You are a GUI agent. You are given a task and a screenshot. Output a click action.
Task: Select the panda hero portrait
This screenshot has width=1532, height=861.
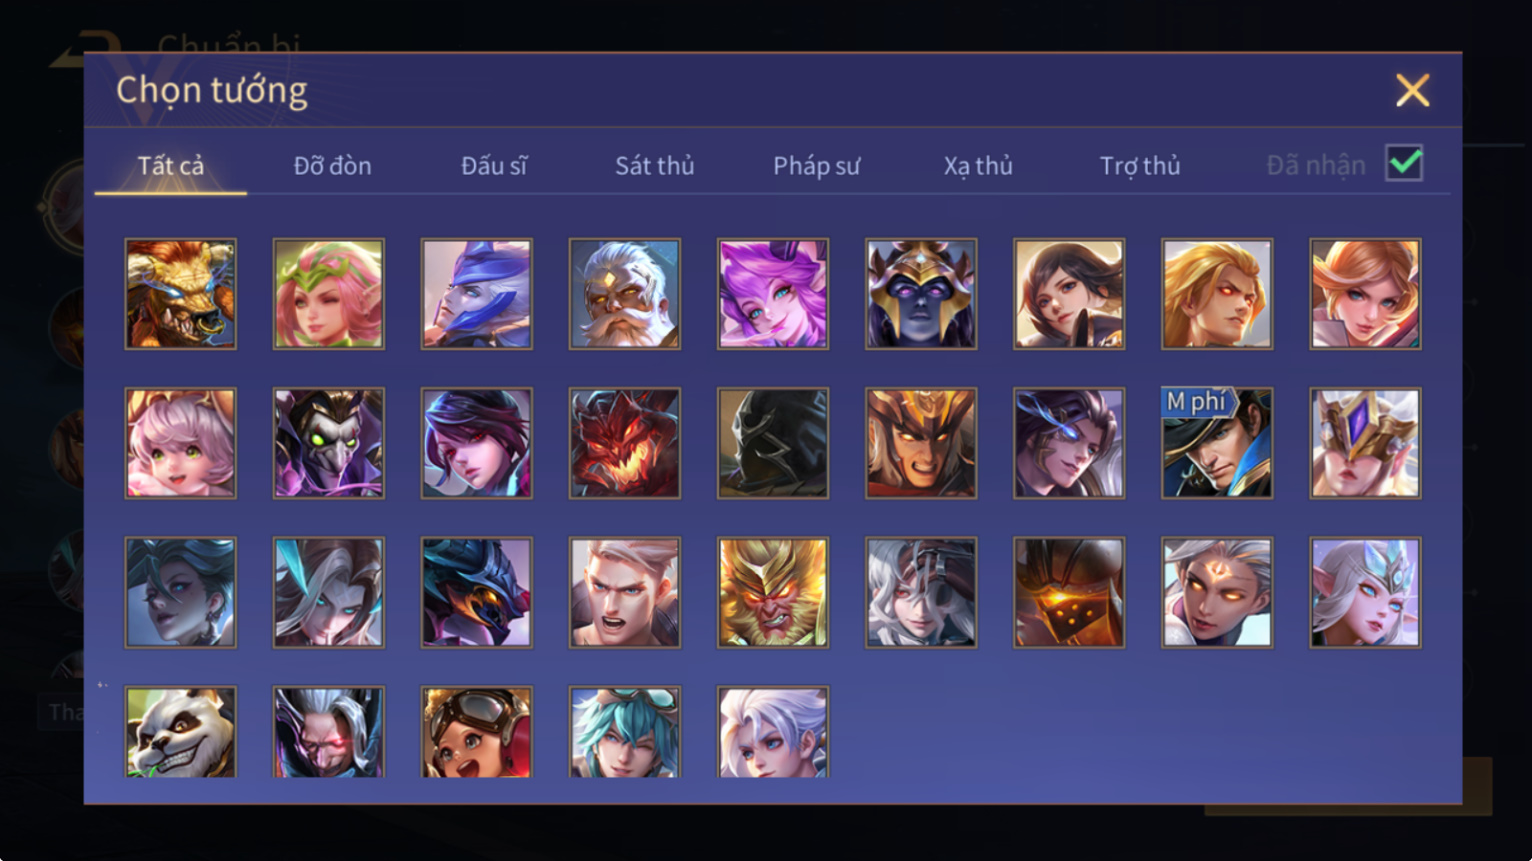[x=181, y=732]
